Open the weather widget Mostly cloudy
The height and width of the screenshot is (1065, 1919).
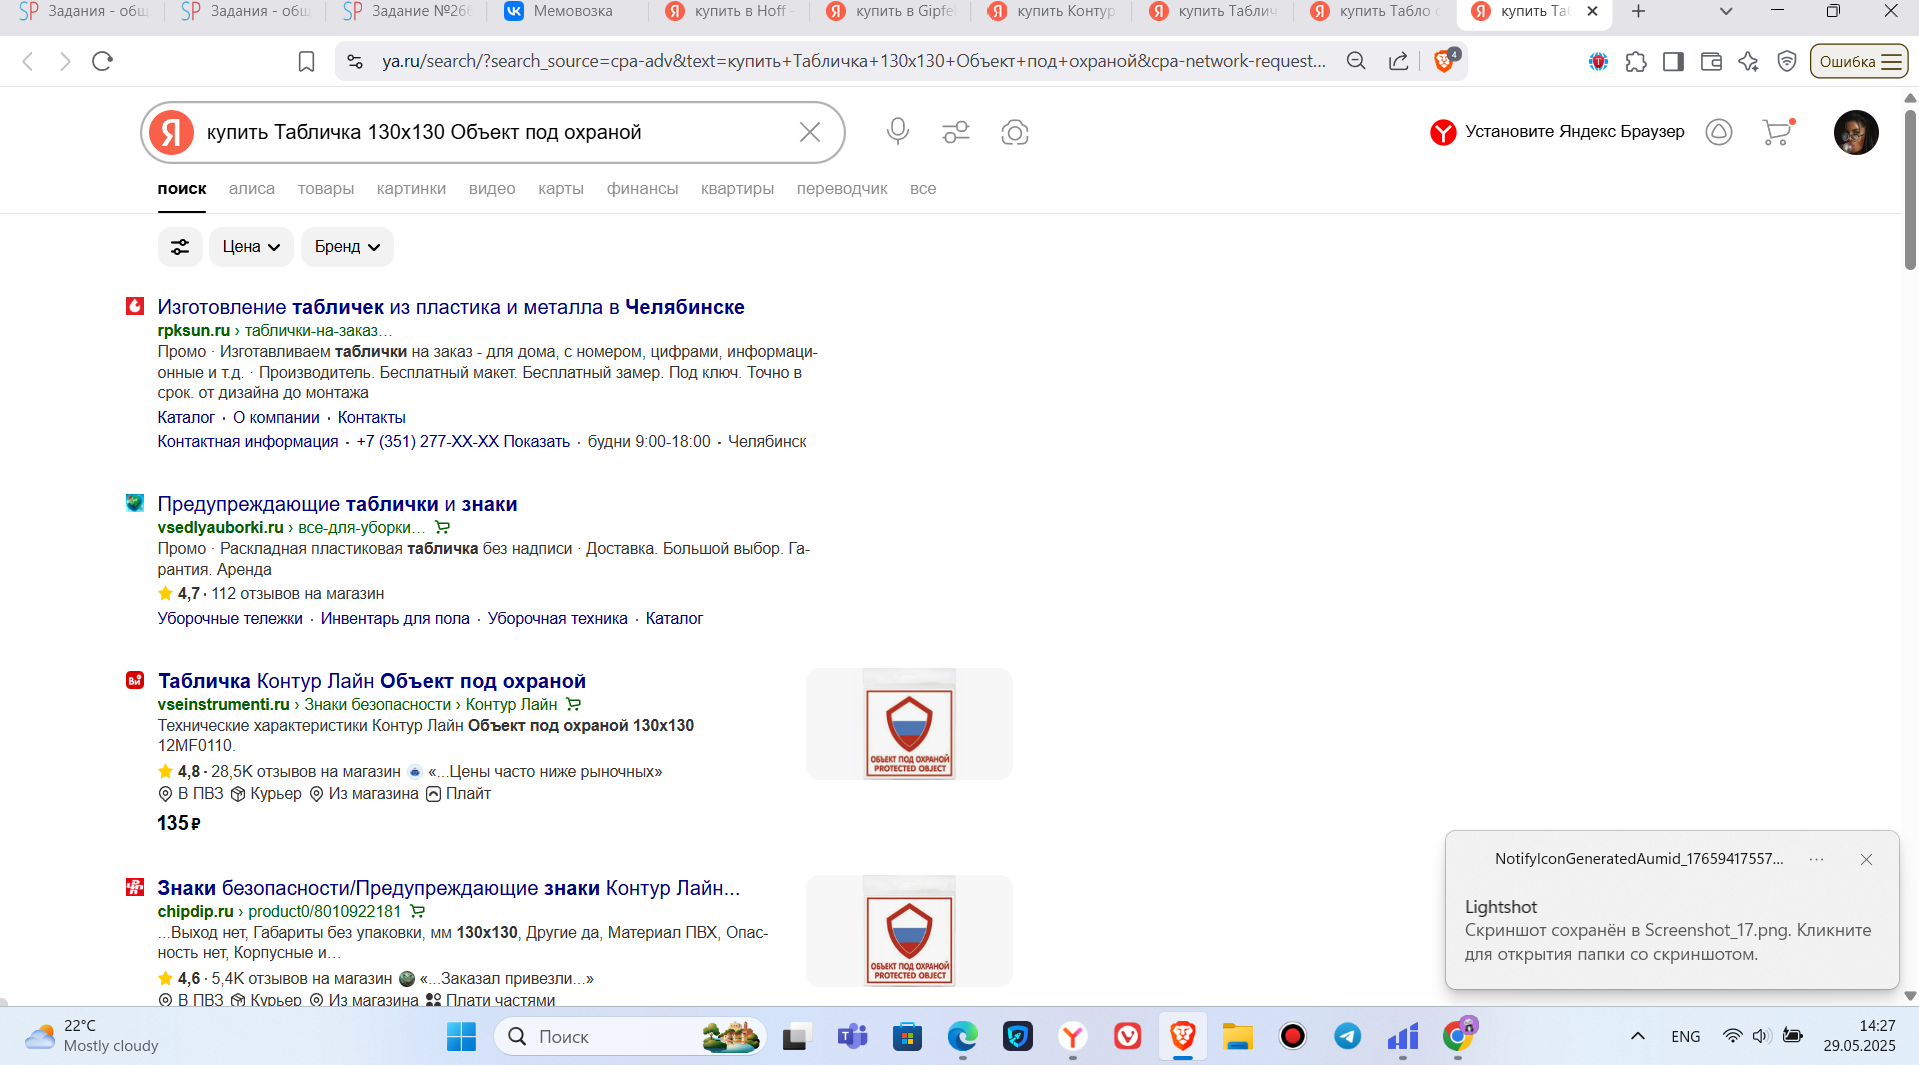[92, 1036]
